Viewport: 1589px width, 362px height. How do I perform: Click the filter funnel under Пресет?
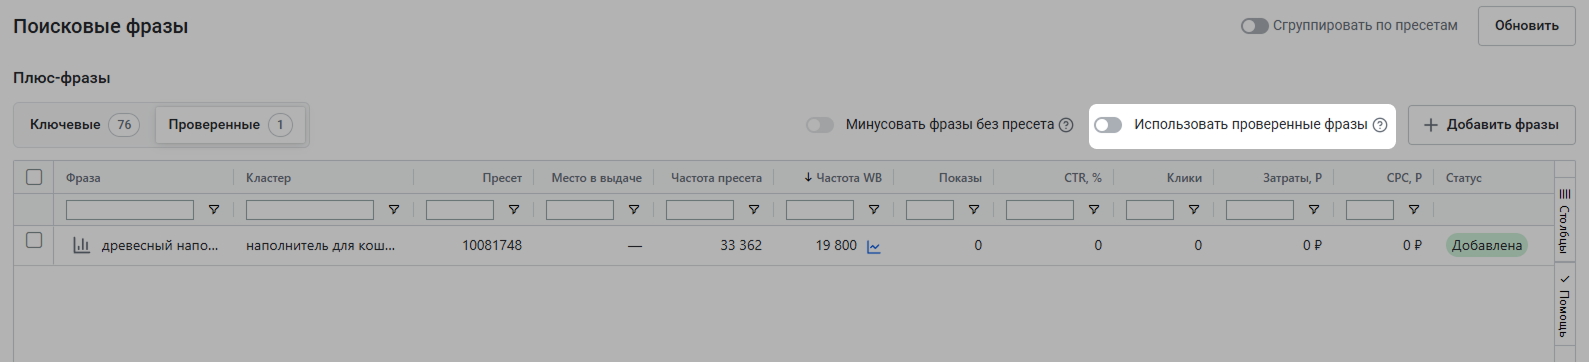[x=514, y=210]
